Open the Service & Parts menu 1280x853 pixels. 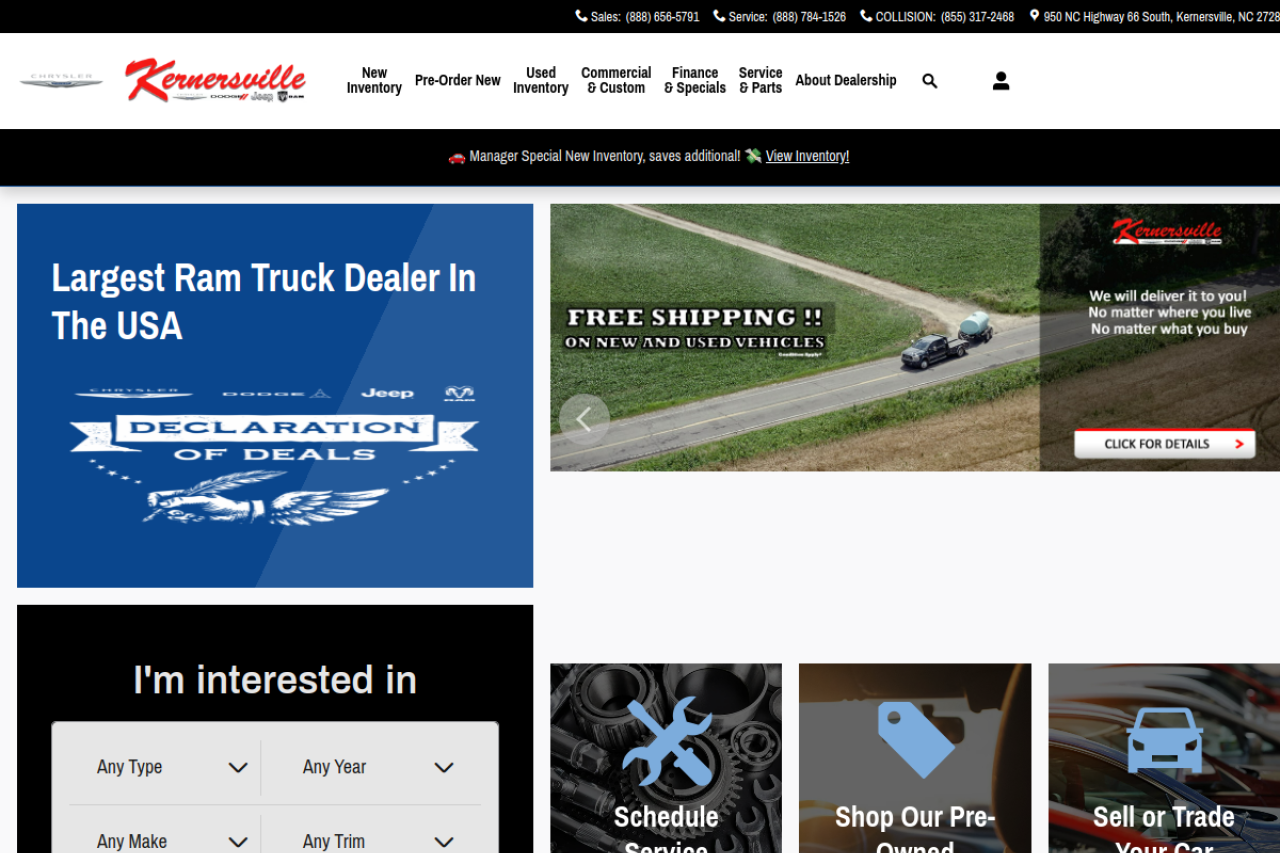tap(760, 81)
